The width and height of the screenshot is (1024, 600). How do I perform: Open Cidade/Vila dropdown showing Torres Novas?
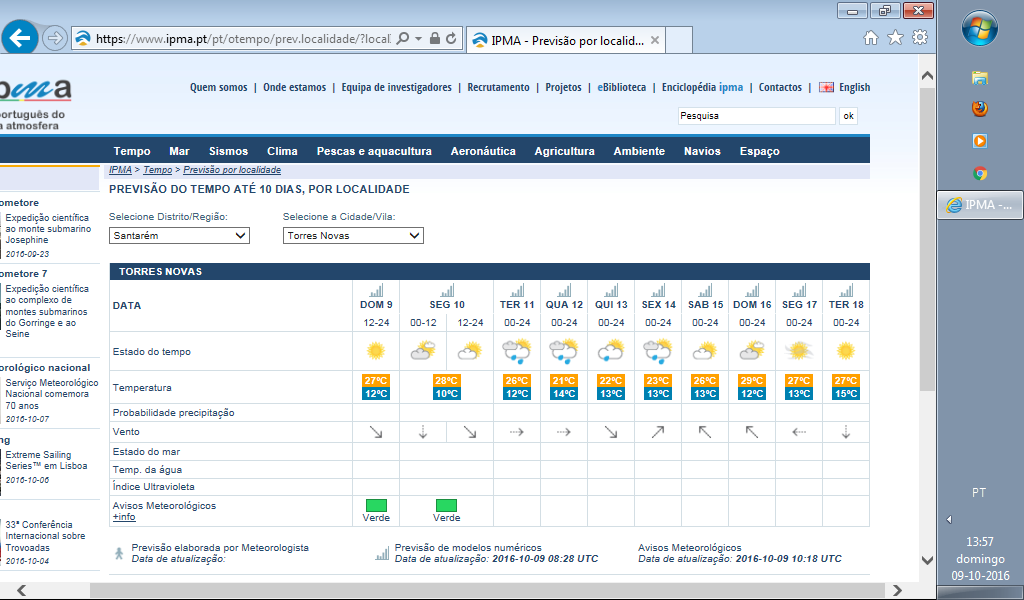click(353, 236)
